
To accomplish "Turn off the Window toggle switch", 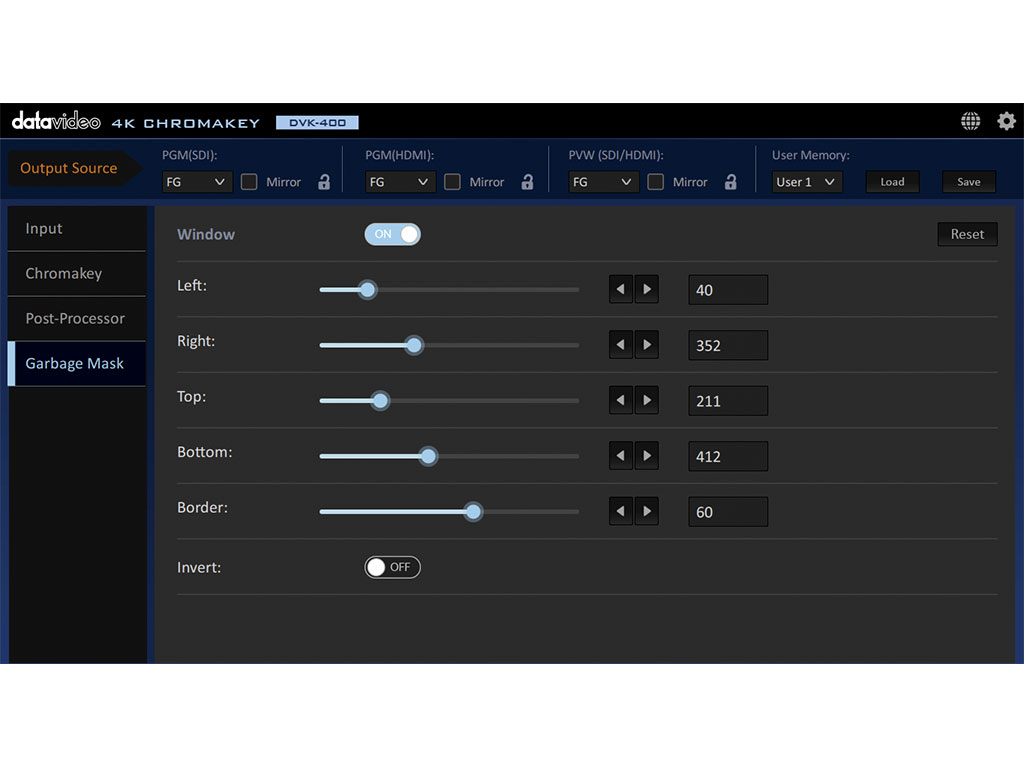I will pyautogui.click(x=392, y=234).
